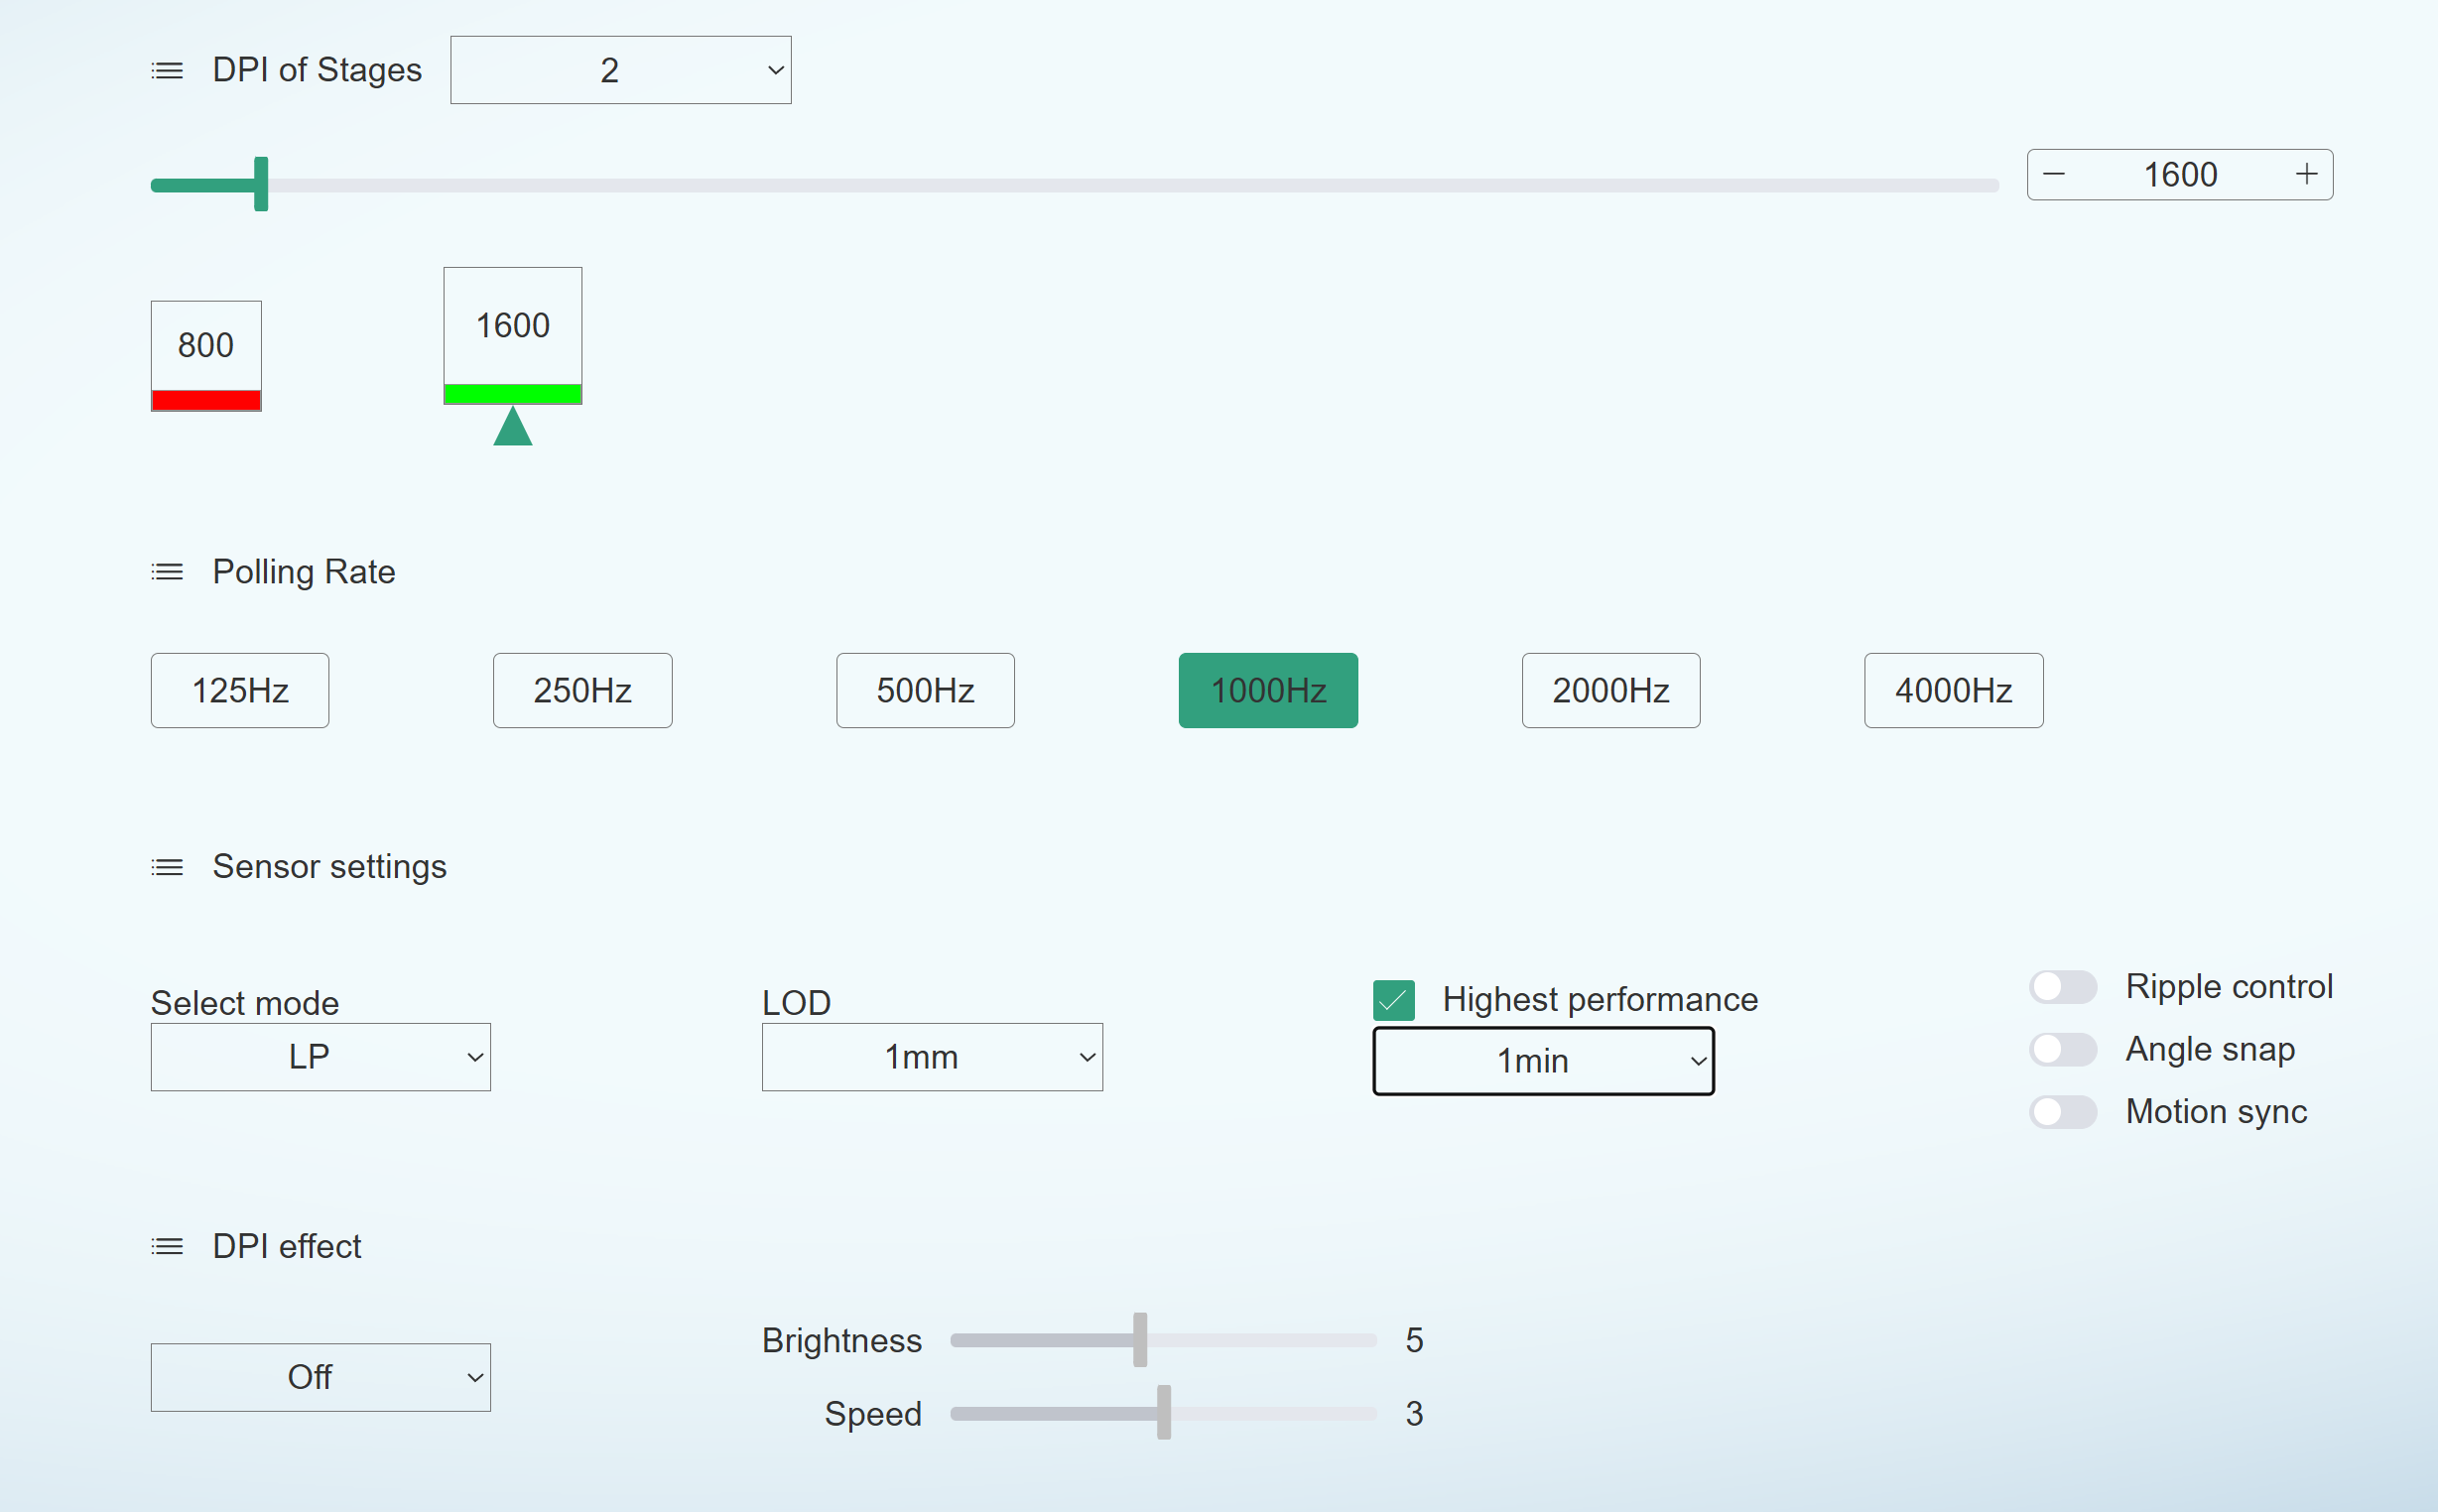Set polling rate to 500Hz
Image resolution: width=2438 pixels, height=1512 pixels.
(925, 691)
